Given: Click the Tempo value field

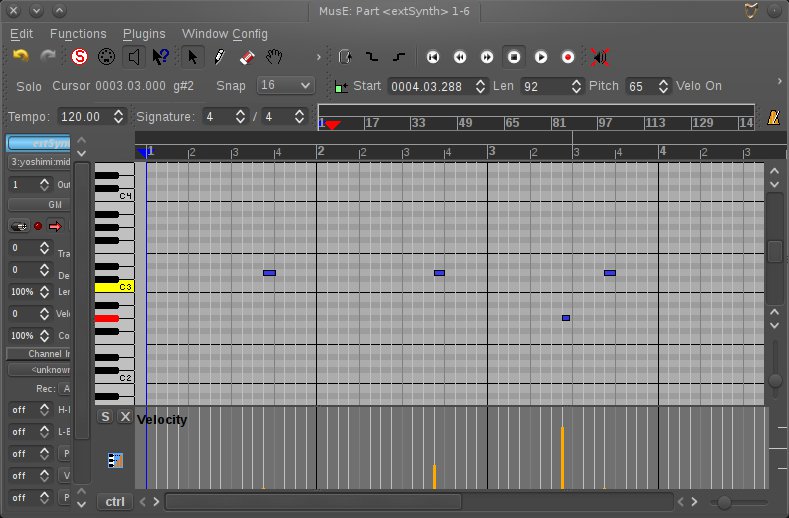Looking at the screenshot, I should coord(84,117).
